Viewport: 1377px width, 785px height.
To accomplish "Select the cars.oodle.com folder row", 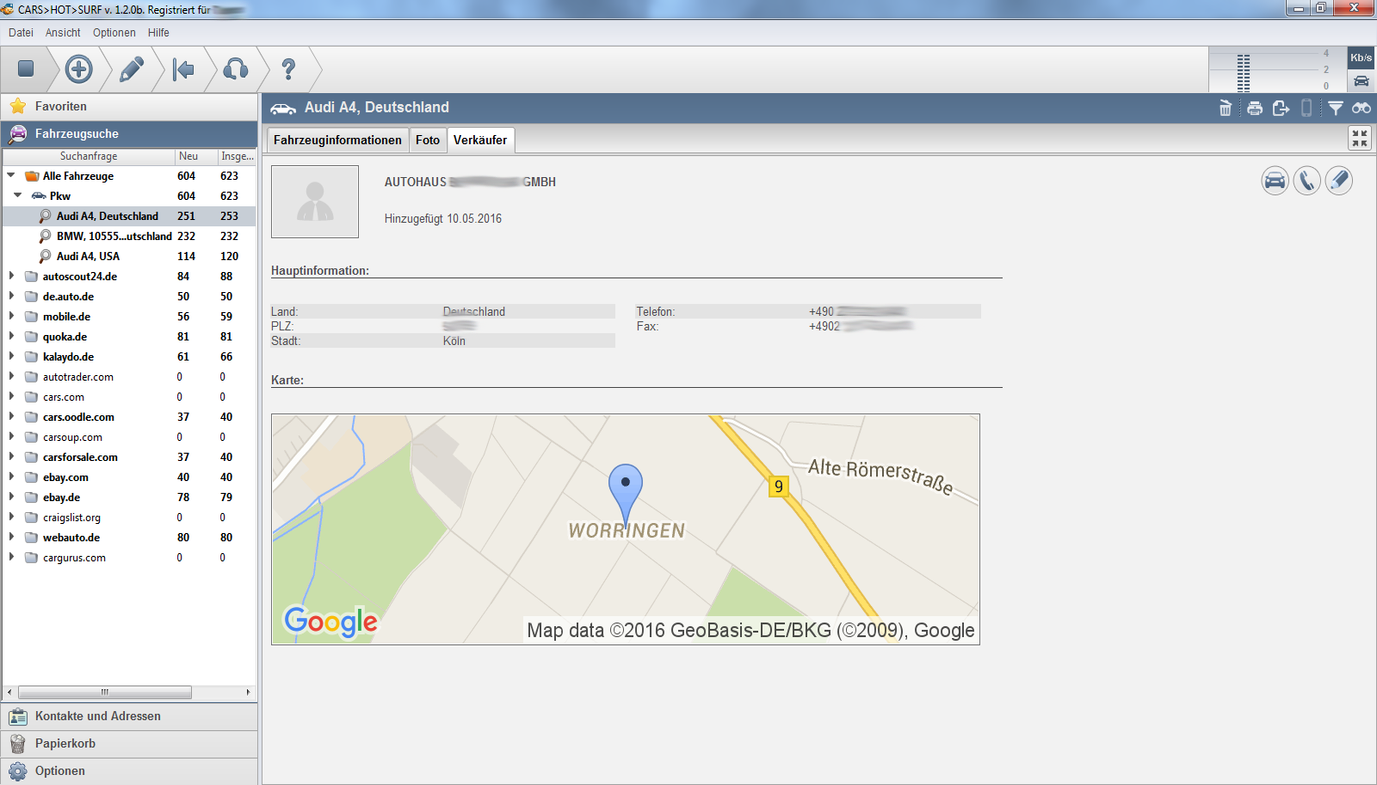I will pos(129,417).
